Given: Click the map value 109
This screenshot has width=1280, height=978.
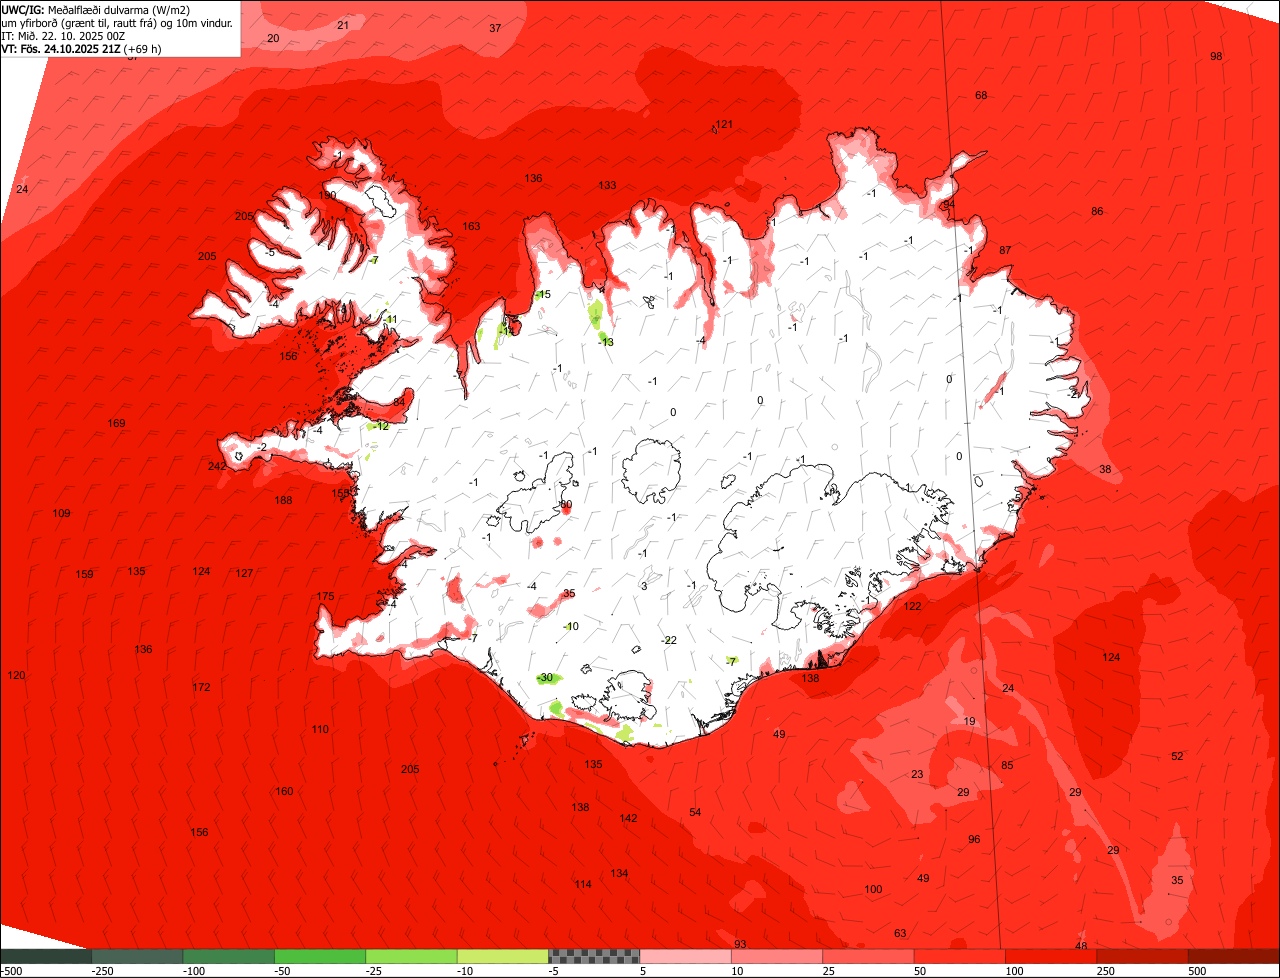Looking at the screenshot, I should point(62,513).
